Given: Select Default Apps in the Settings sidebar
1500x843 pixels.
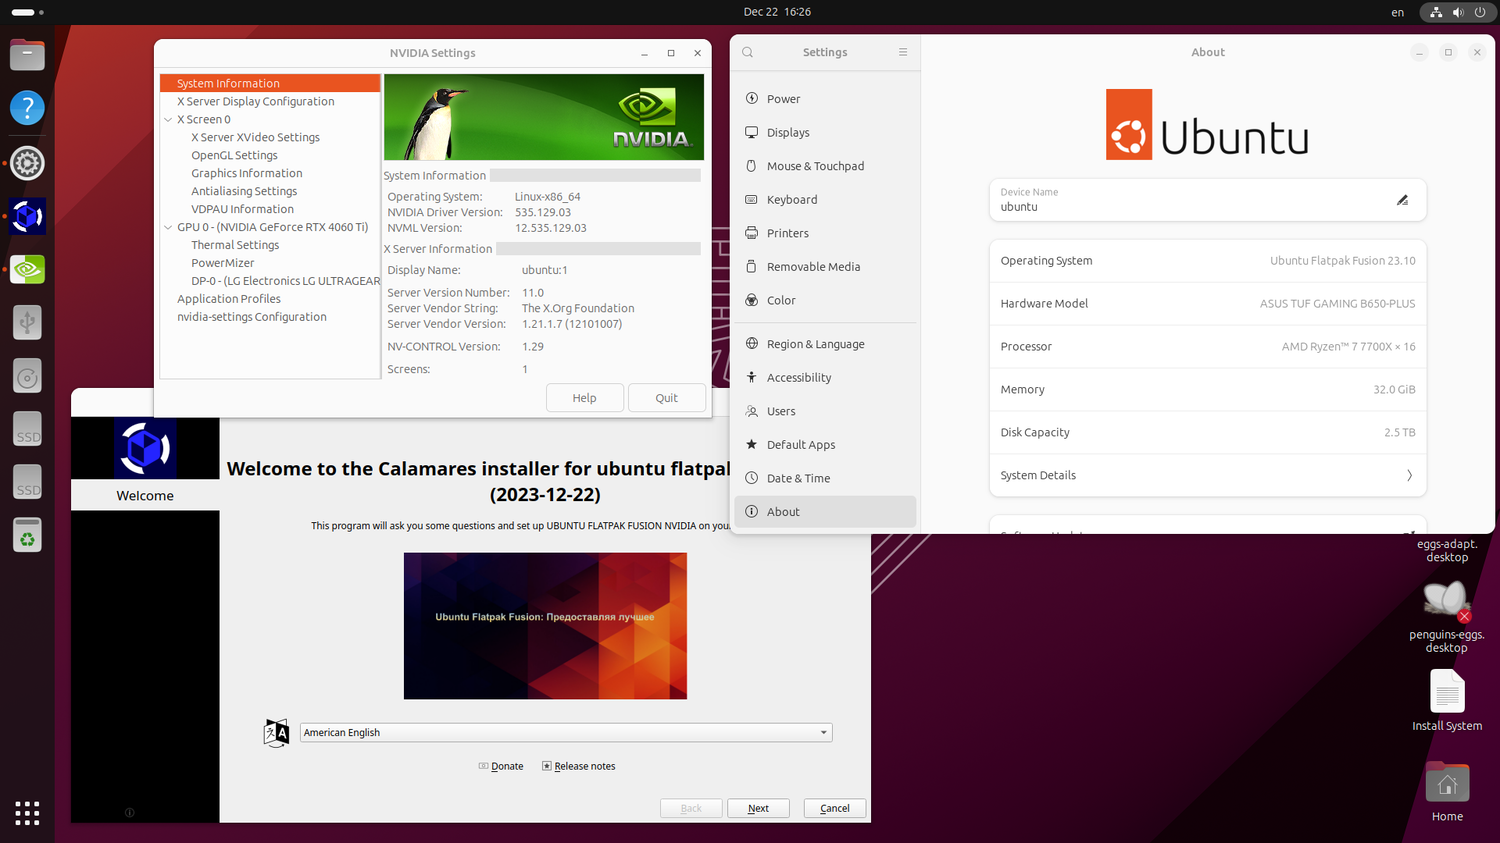Looking at the screenshot, I should pyautogui.click(x=825, y=444).
